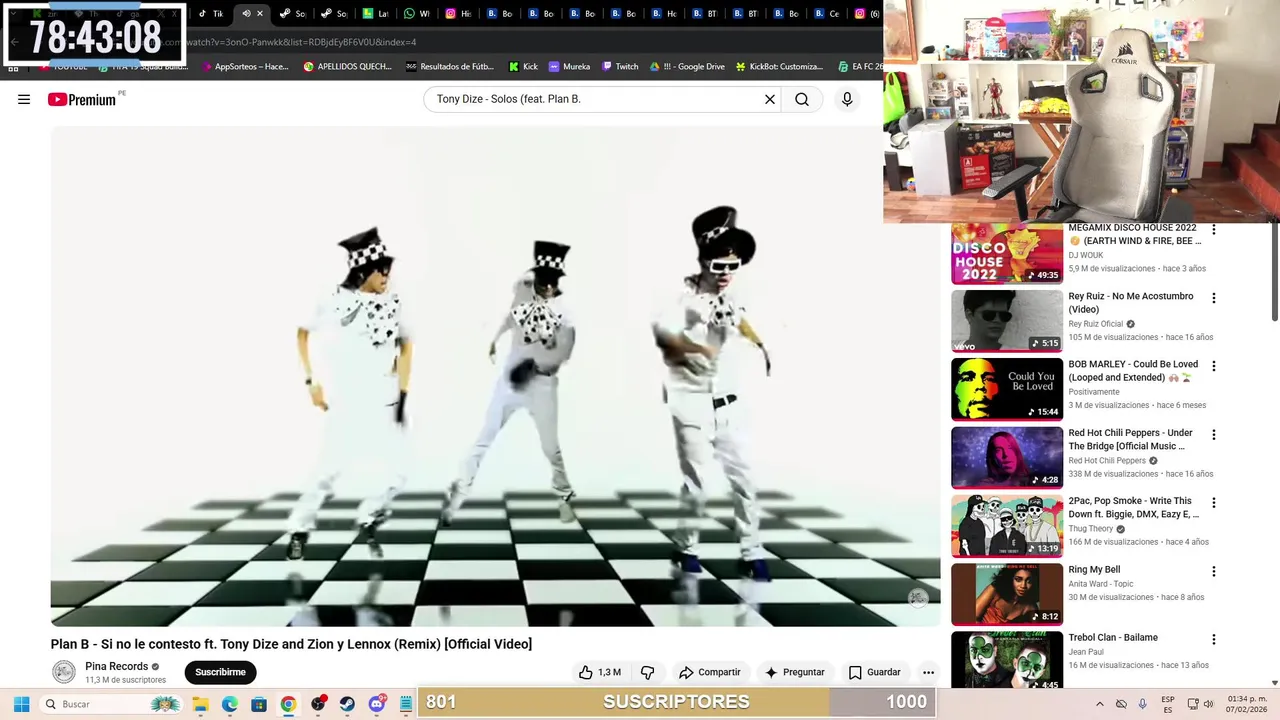Open Kick bookmark in bookmarks bar
The width and height of the screenshot is (1280, 720).
tap(523, 66)
